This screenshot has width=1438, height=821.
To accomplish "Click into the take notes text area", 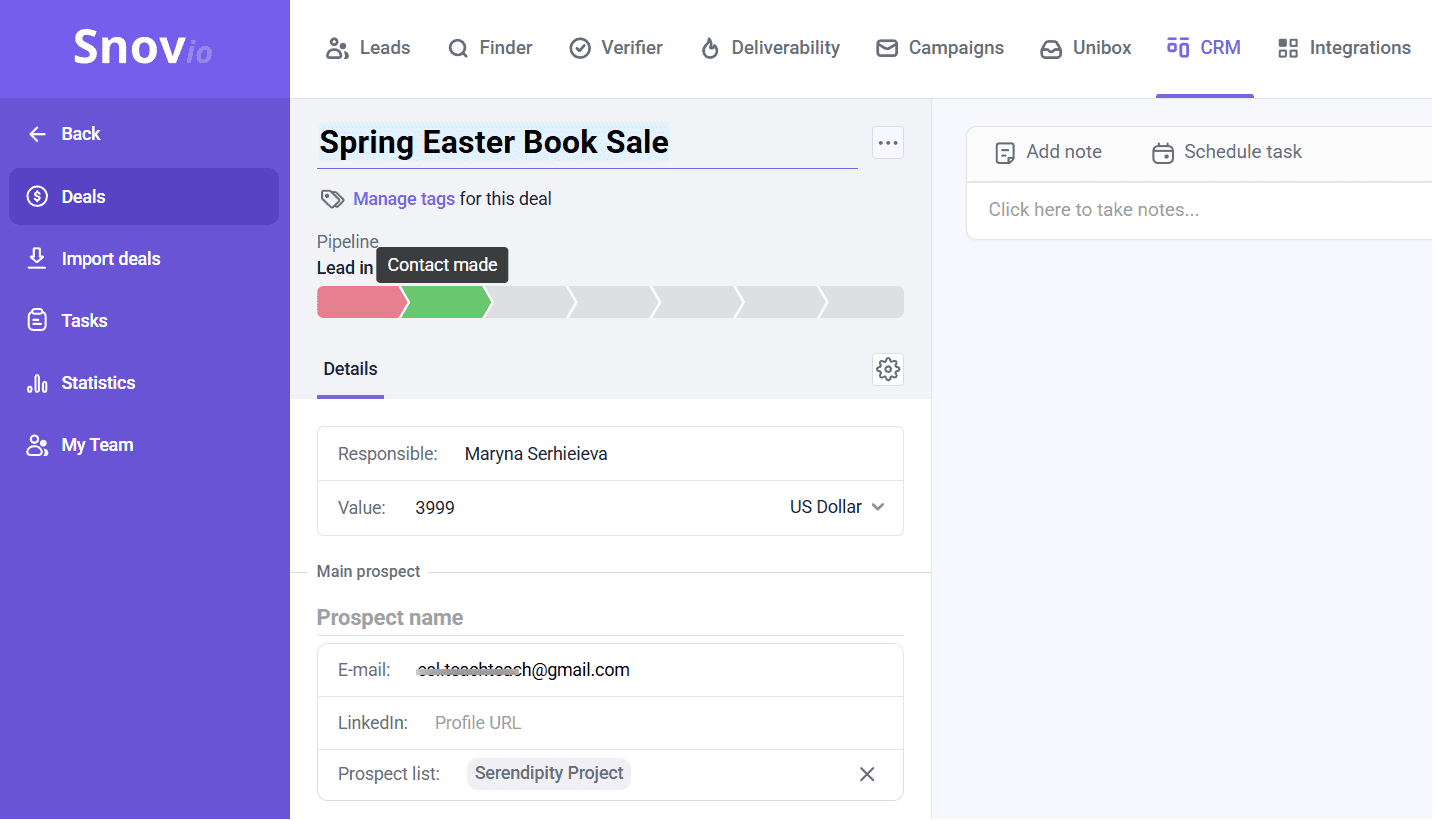I will tap(1200, 210).
